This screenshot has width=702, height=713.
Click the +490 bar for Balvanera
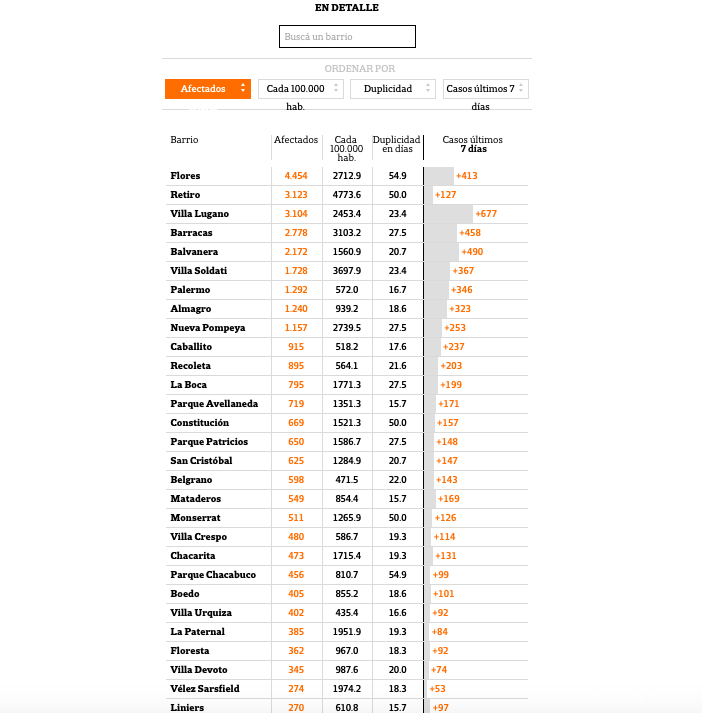click(442, 252)
